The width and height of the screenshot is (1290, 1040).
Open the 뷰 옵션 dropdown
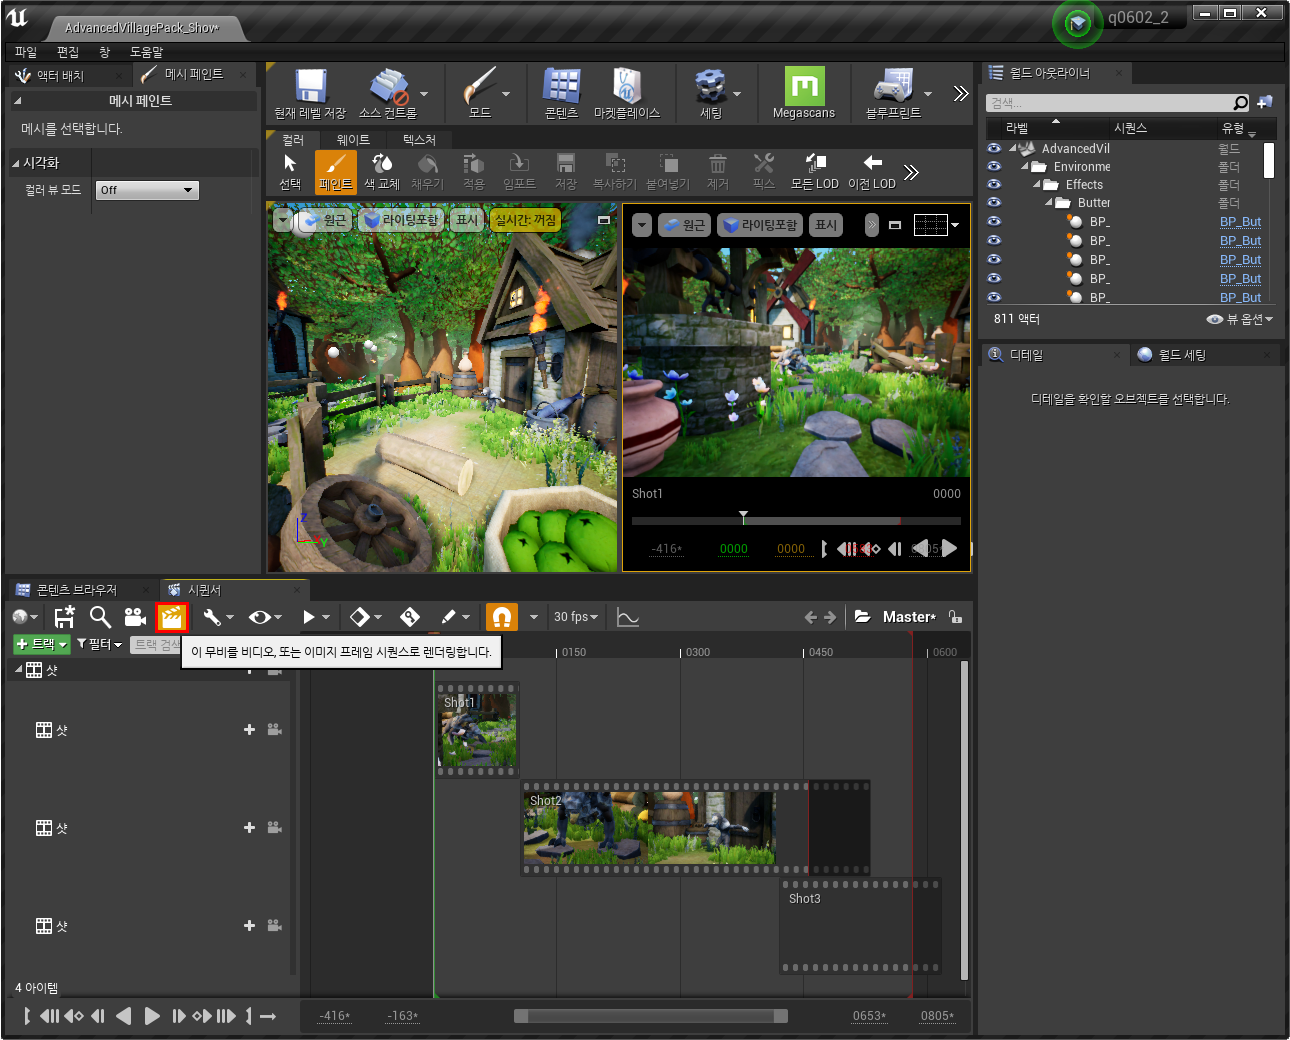[1240, 319]
